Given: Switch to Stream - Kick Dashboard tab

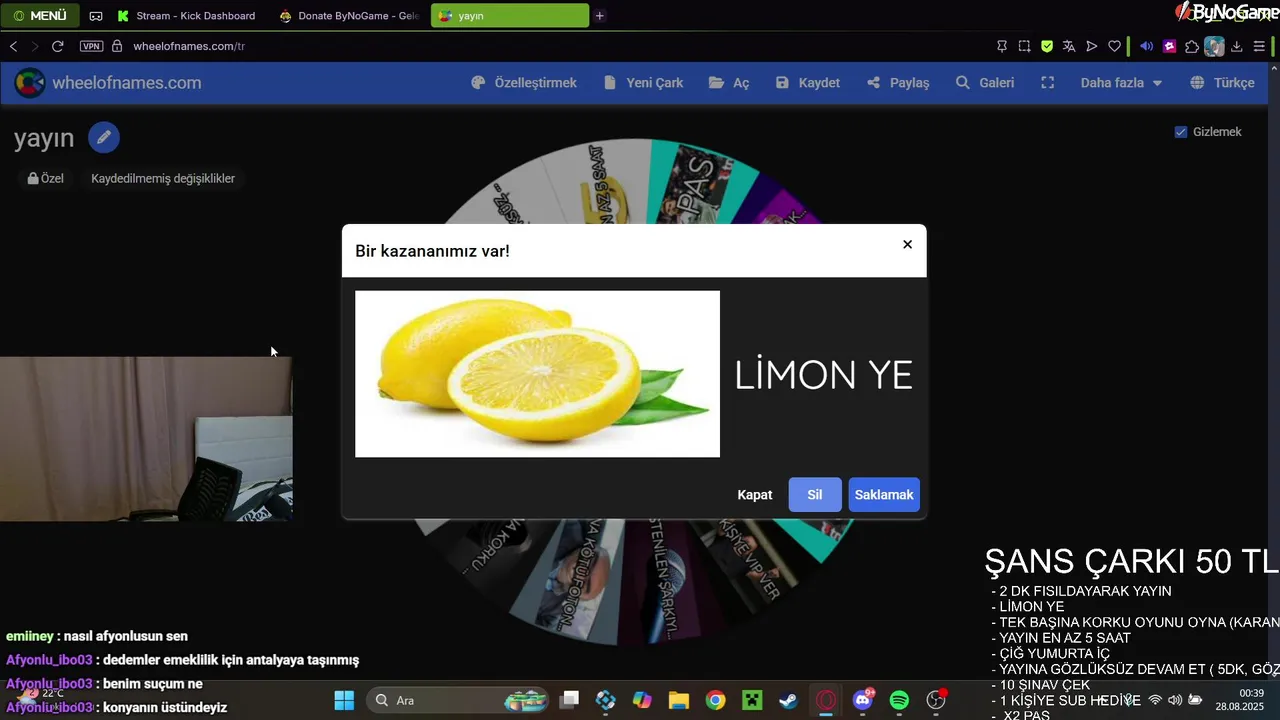Looking at the screenshot, I should pyautogui.click(x=186, y=16).
